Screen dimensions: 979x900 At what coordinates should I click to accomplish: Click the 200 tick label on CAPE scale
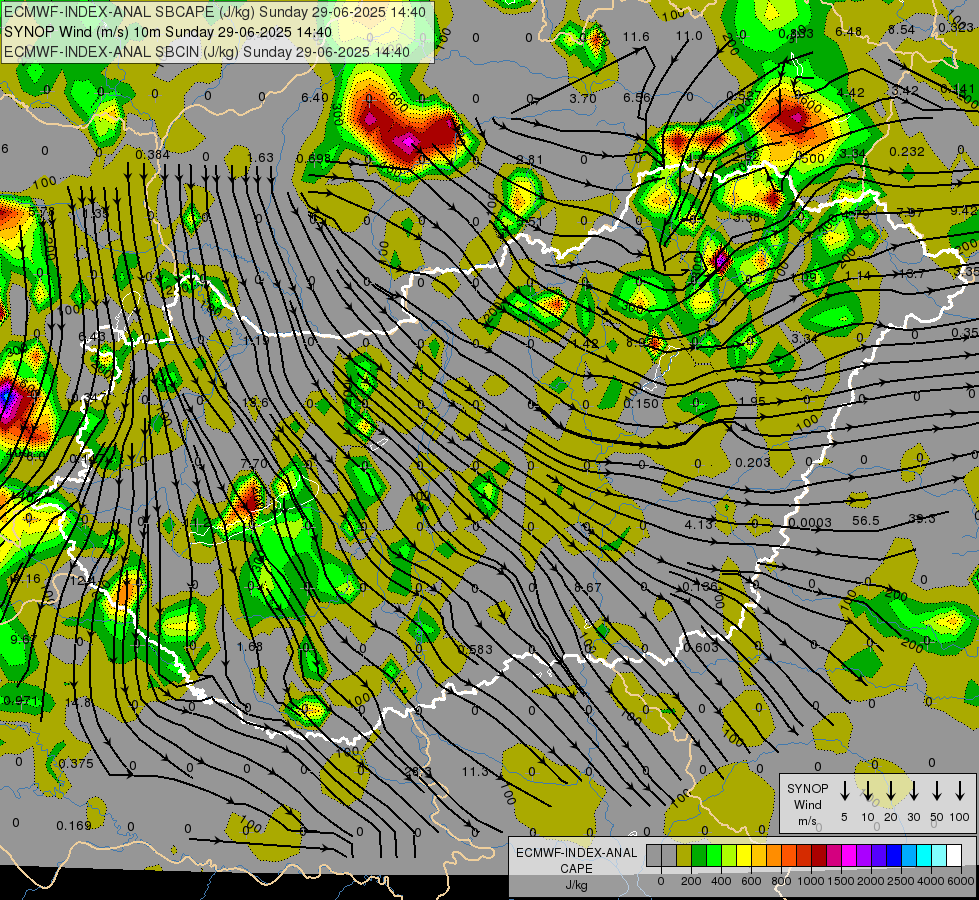pos(691,881)
